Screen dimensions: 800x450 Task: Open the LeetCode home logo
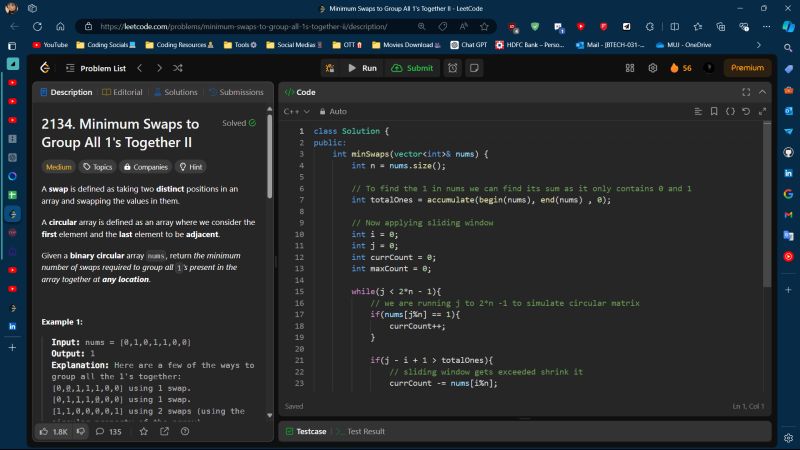coord(45,68)
